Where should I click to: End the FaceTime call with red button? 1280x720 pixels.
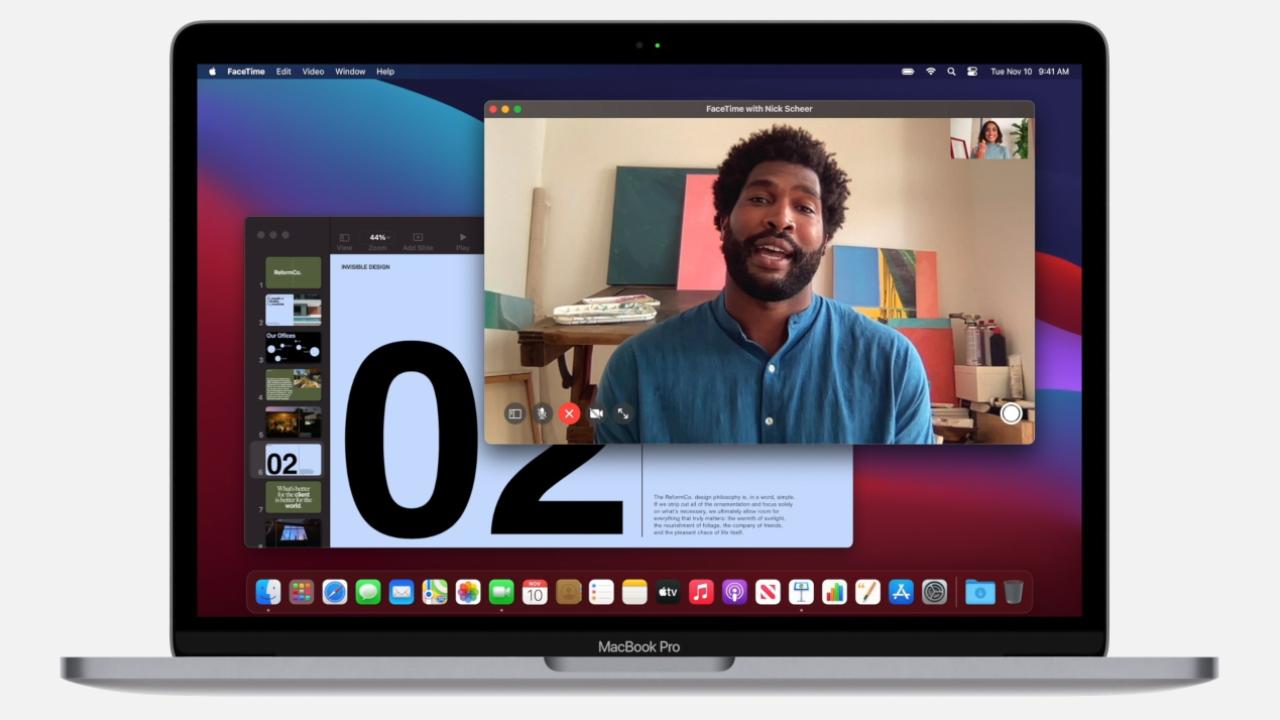click(569, 413)
